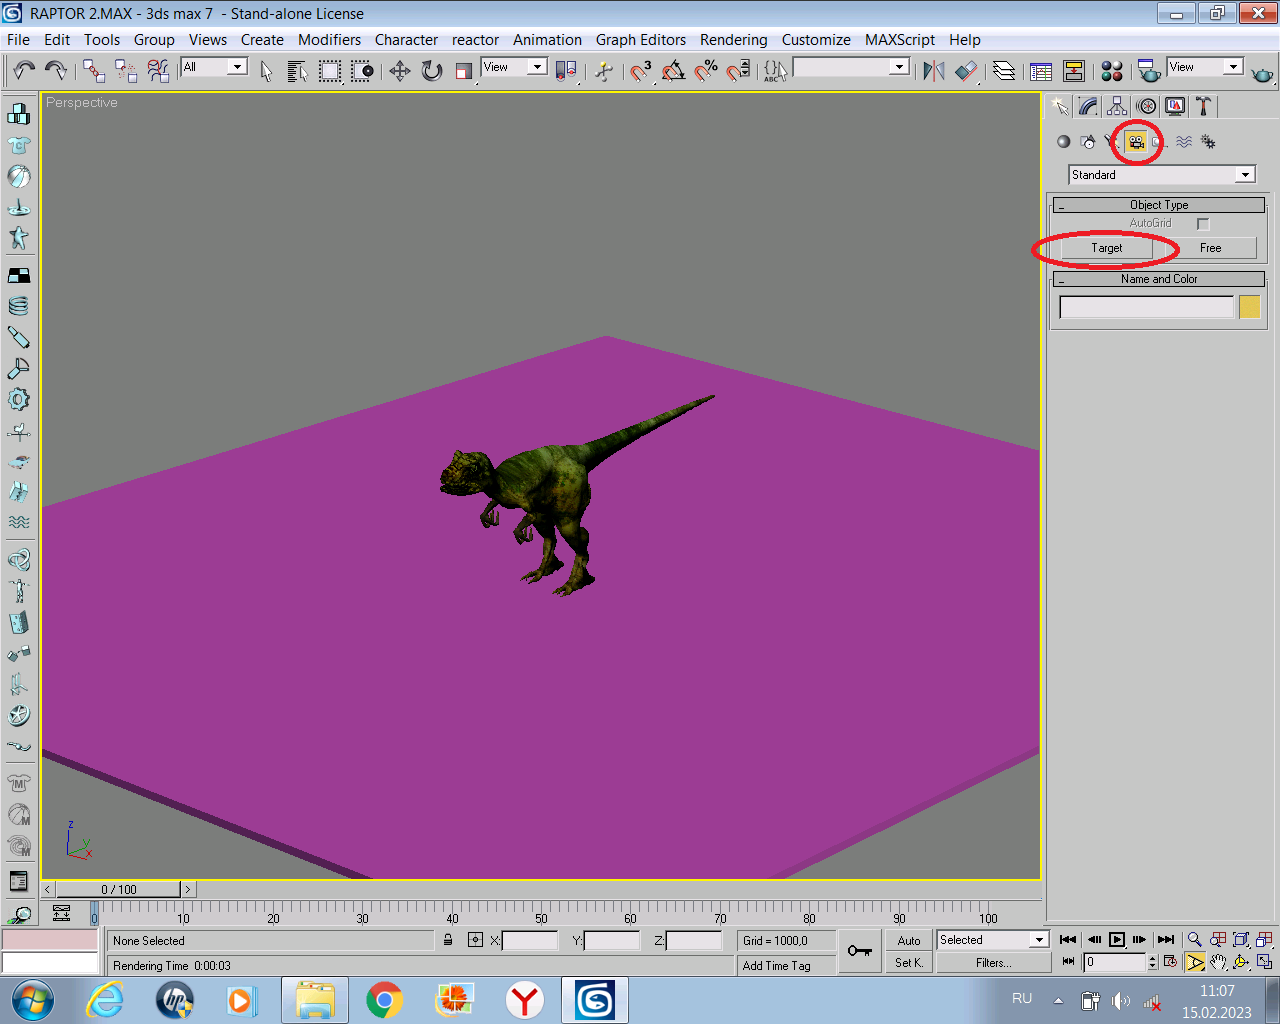Activate the Select and Uniform Scale tool
Viewport: 1280px width, 1024px height.
[x=463, y=70]
